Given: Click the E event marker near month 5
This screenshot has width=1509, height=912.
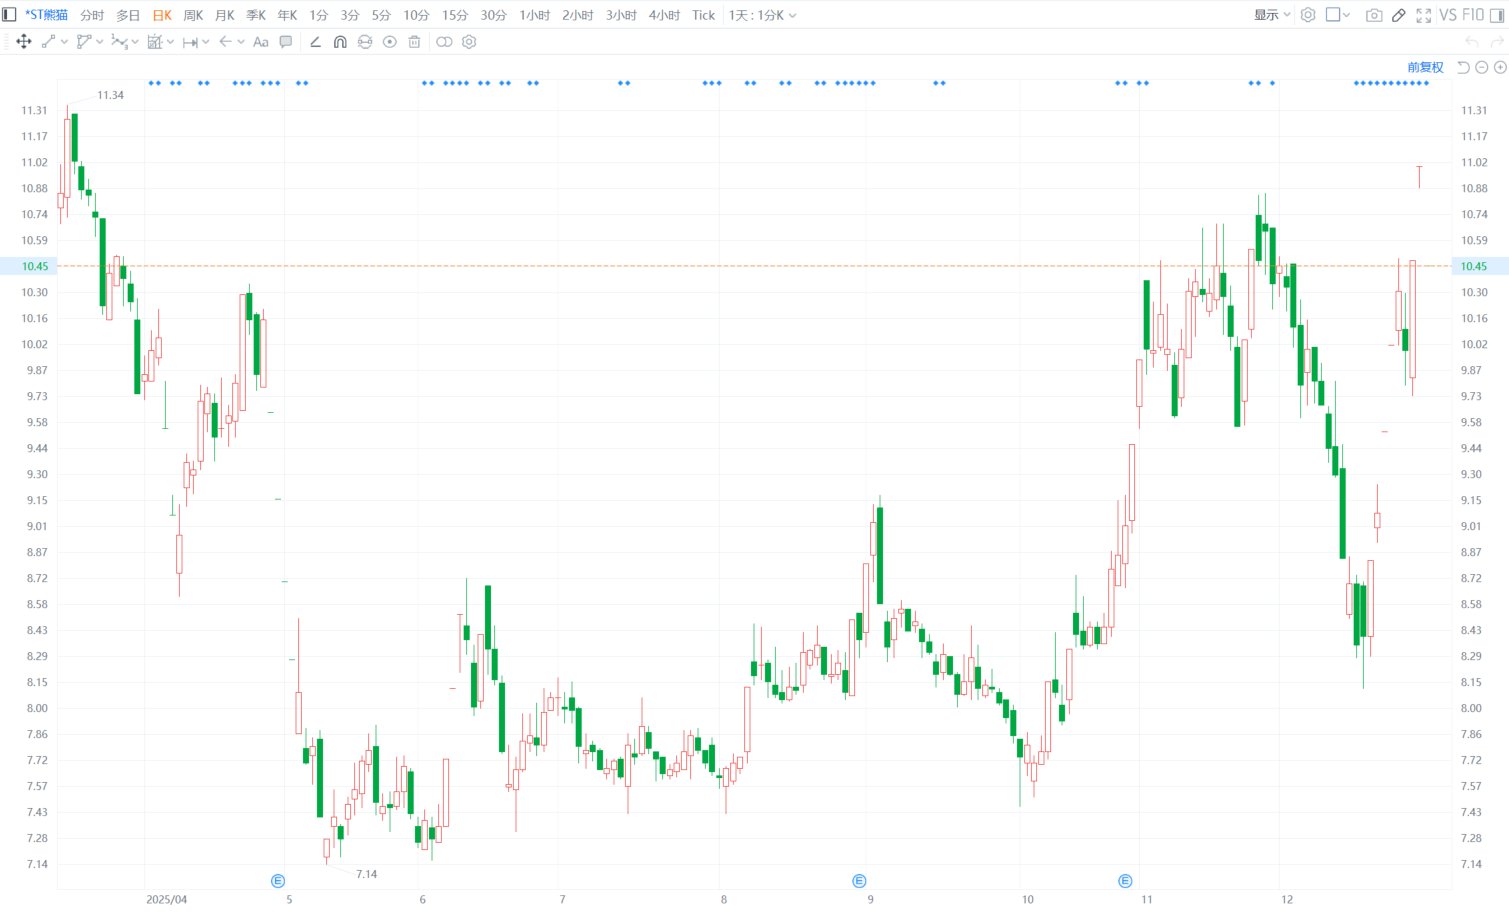Looking at the screenshot, I should tap(278, 881).
